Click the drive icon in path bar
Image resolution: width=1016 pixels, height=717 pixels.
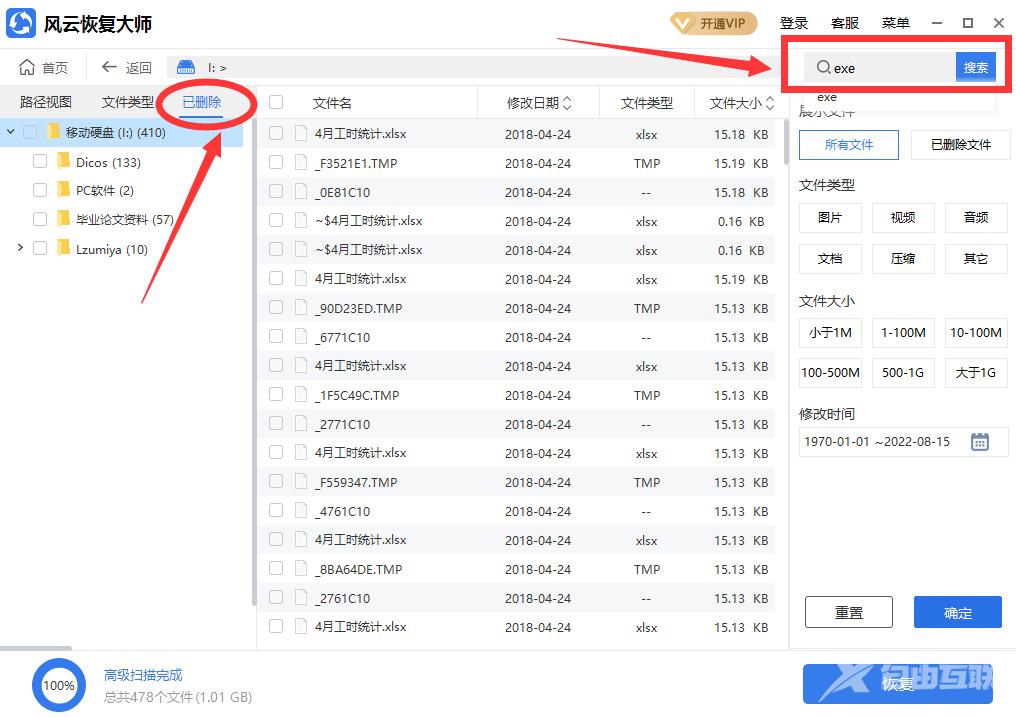point(186,67)
